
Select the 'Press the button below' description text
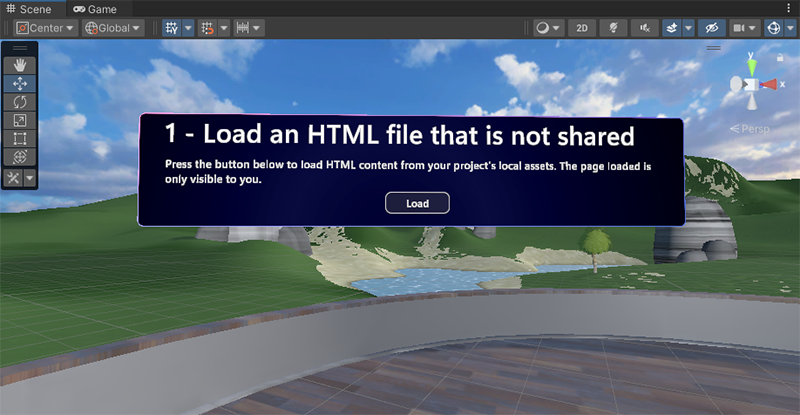pyautogui.click(x=408, y=172)
